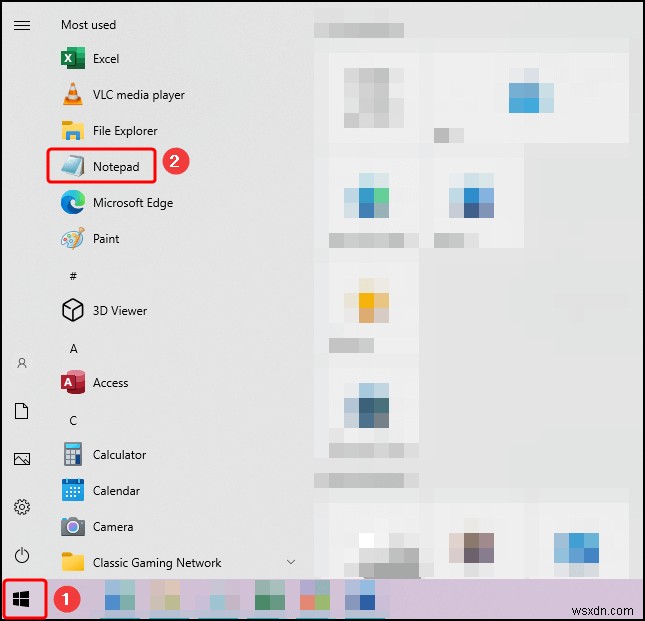Click the 'Calendar' label text
645x621 pixels.
(116, 491)
